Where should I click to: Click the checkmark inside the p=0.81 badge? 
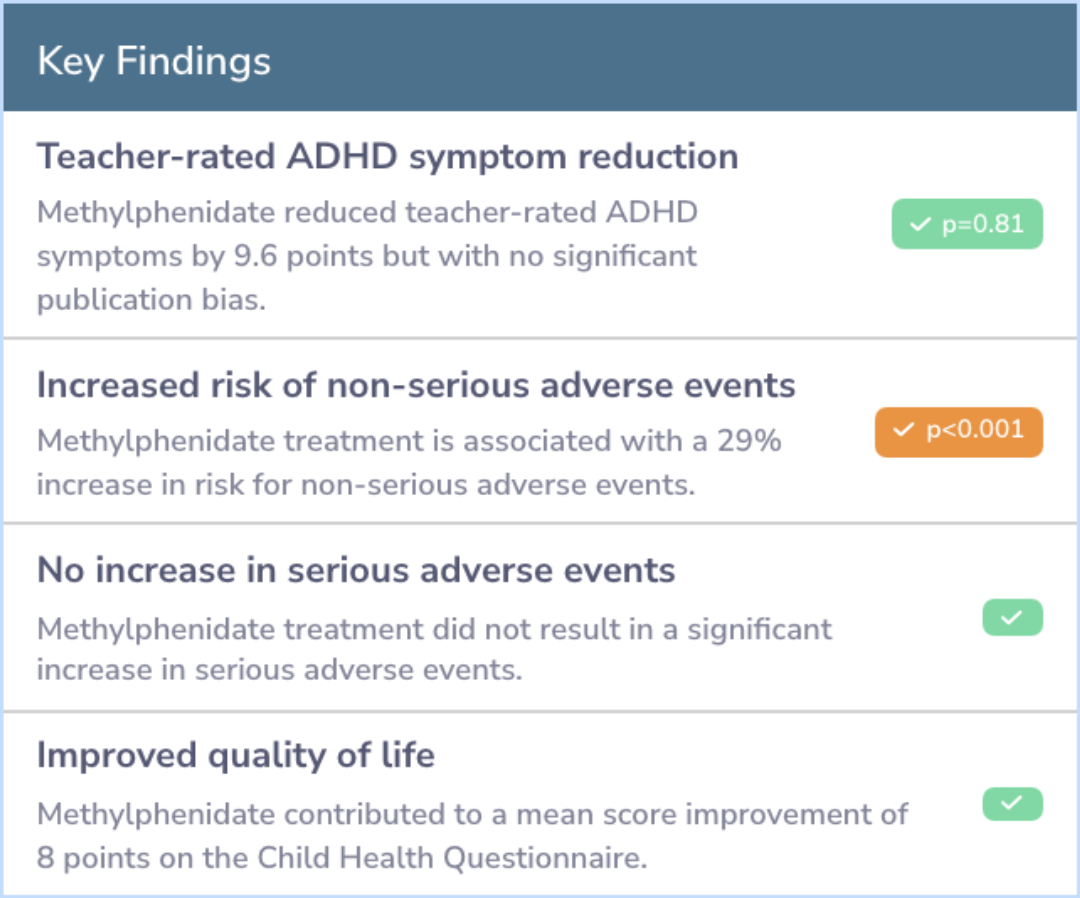920,224
